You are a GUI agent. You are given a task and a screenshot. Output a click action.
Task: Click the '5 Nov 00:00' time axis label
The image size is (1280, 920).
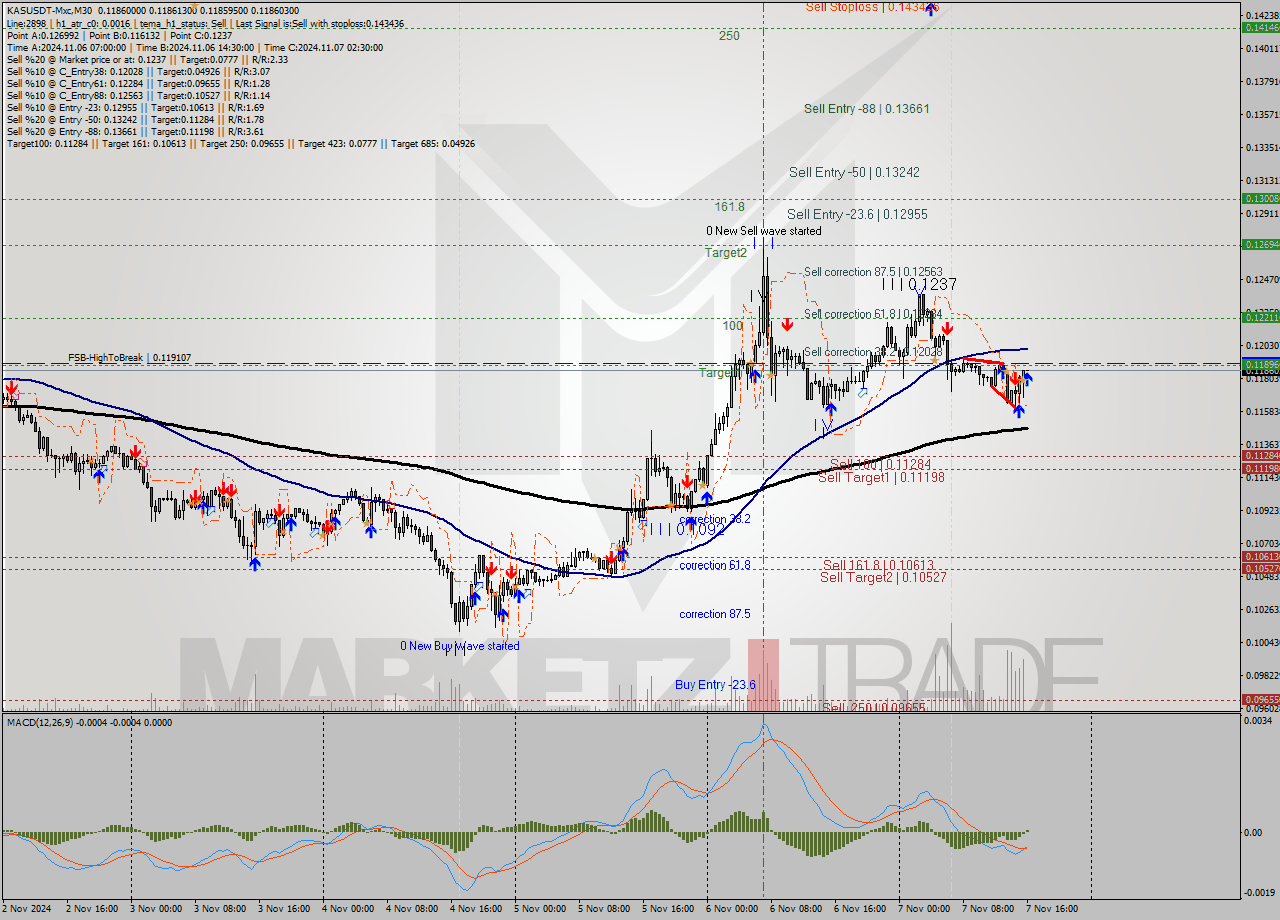(540, 909)
